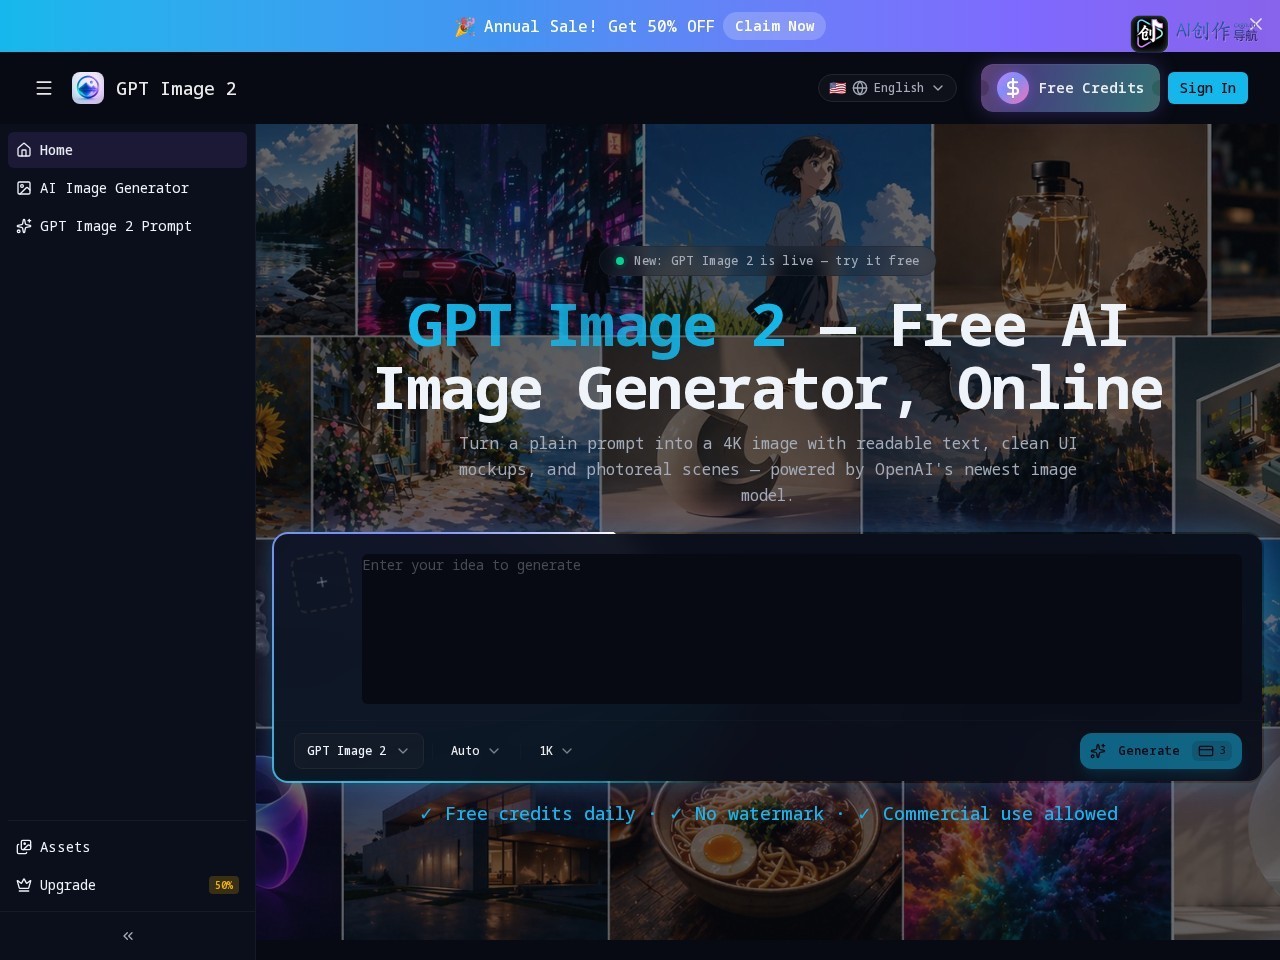
Task: Click the 50% badge next to Upgrade
Action: [x=224, y=885]
